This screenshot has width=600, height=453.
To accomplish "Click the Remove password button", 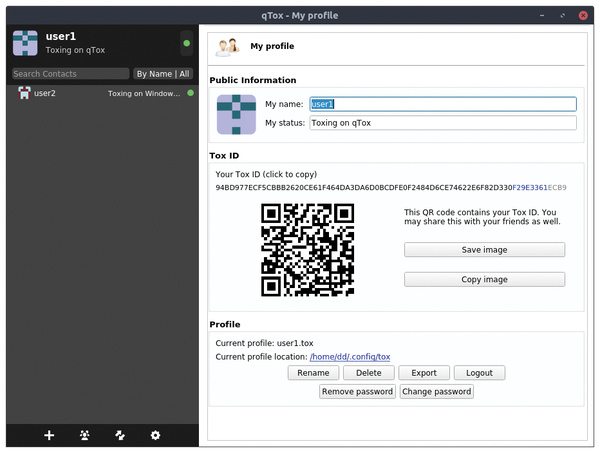I will (x=357, y=391).
